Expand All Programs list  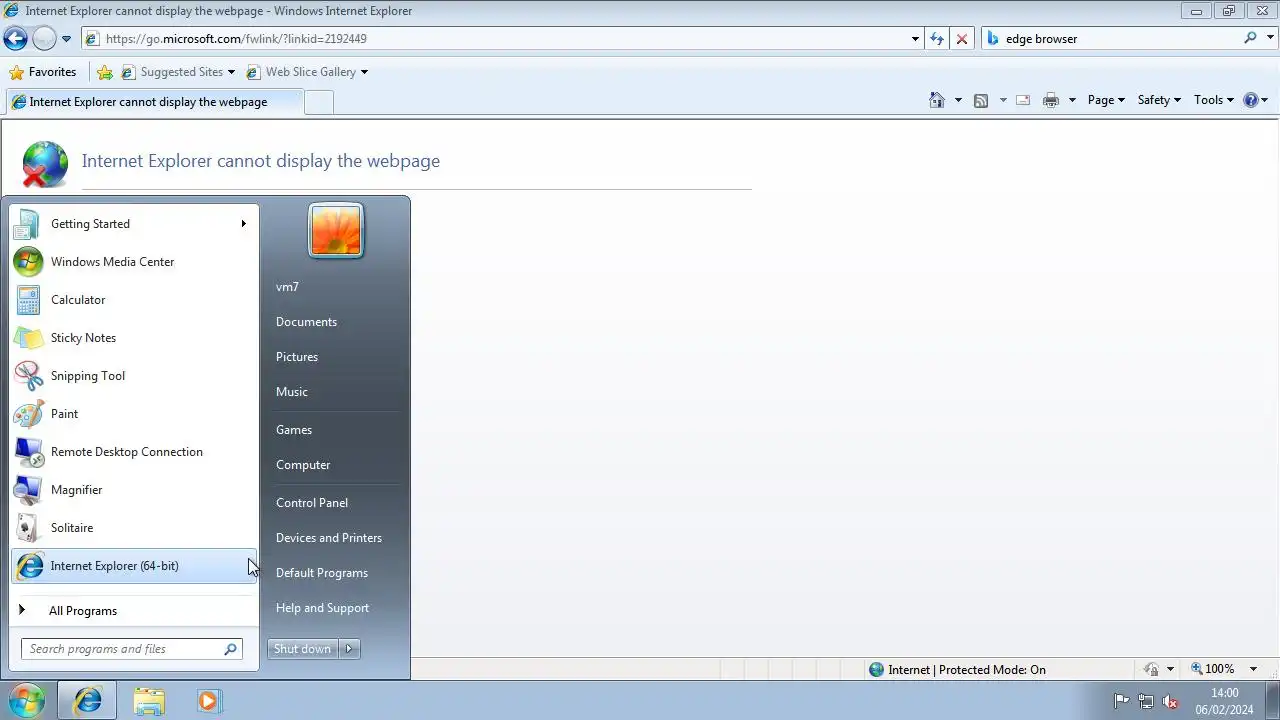(x=134, y=611)
